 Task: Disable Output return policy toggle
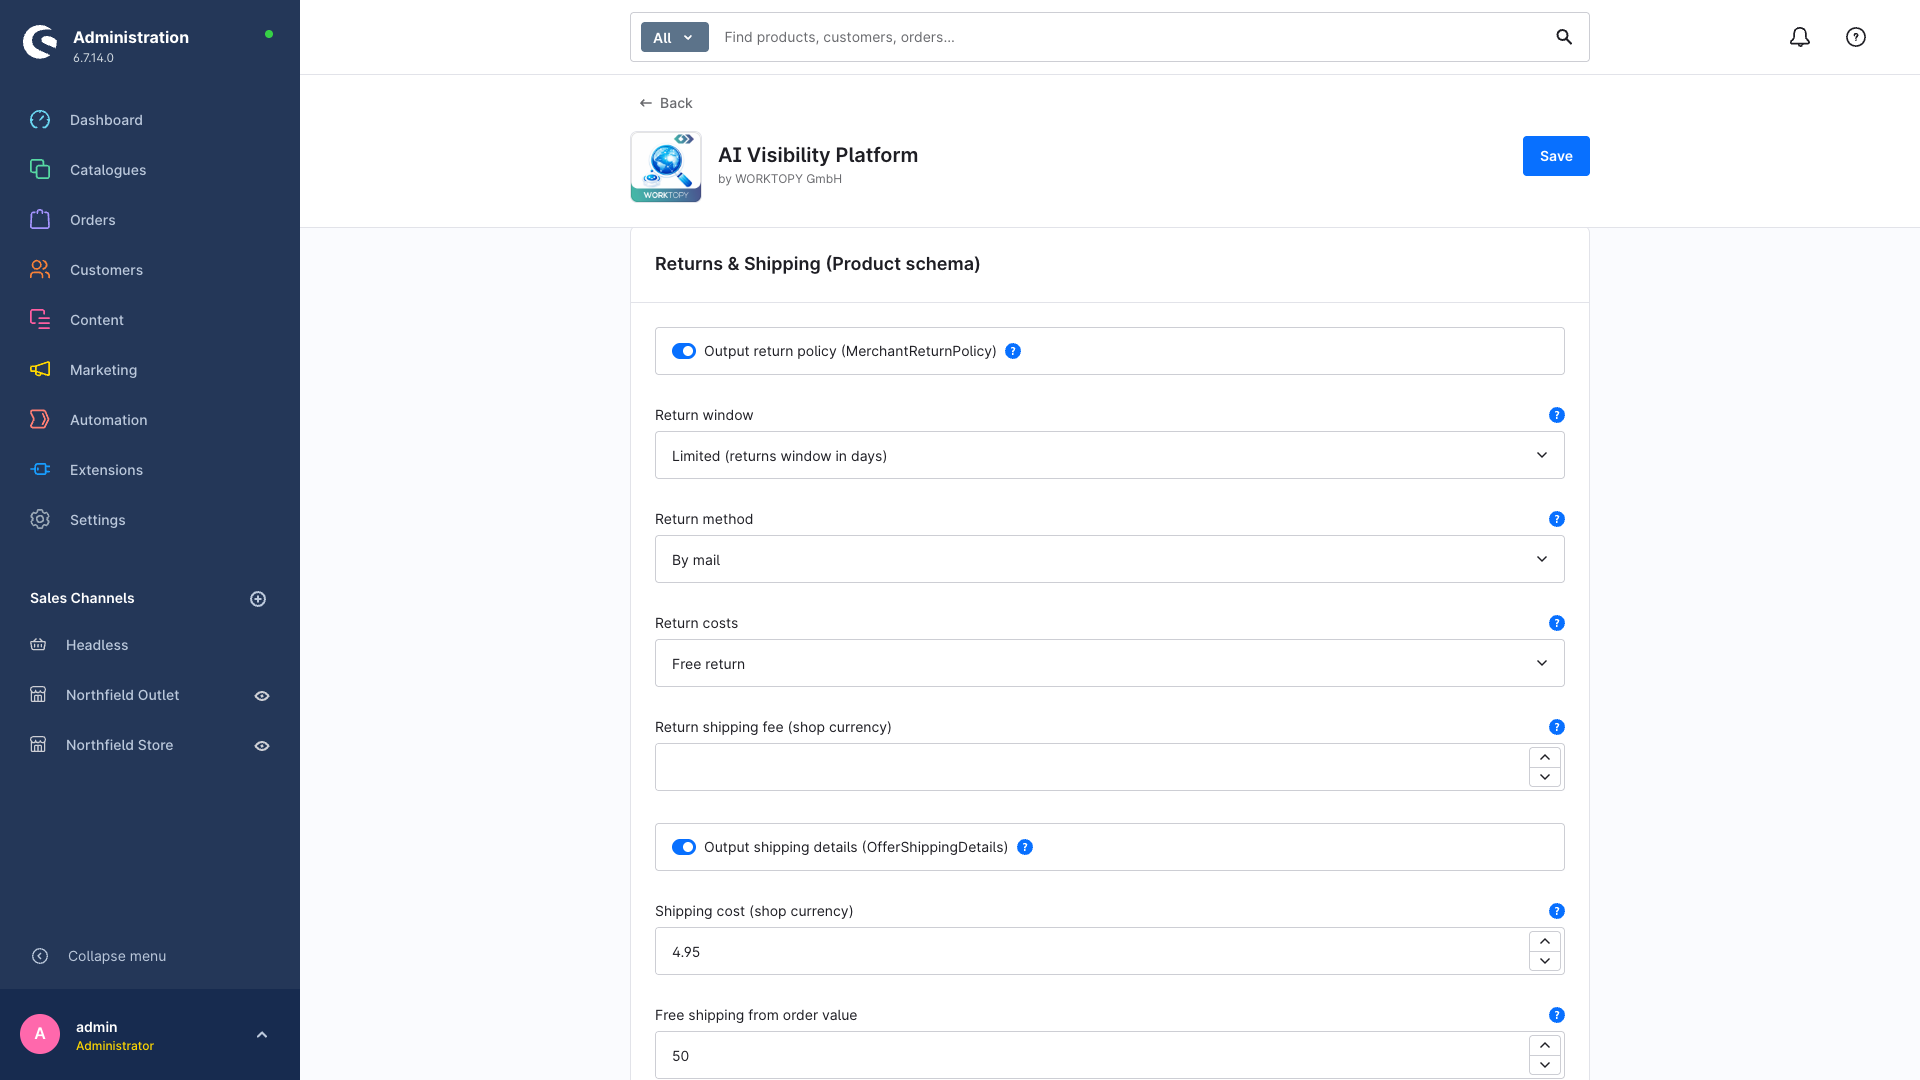[x=684, y=351]
